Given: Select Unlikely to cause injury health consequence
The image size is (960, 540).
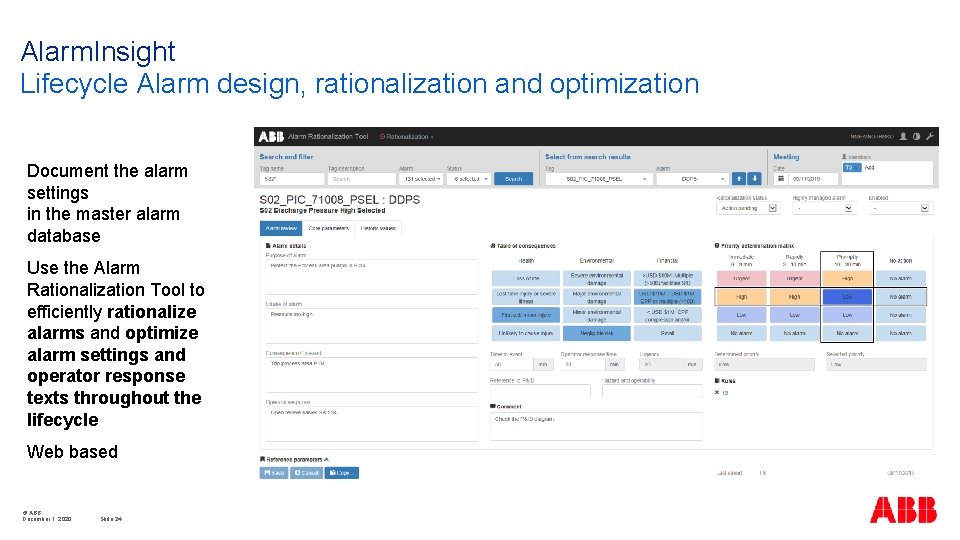Looking at the screenshot, I should [x=526, y=333].
